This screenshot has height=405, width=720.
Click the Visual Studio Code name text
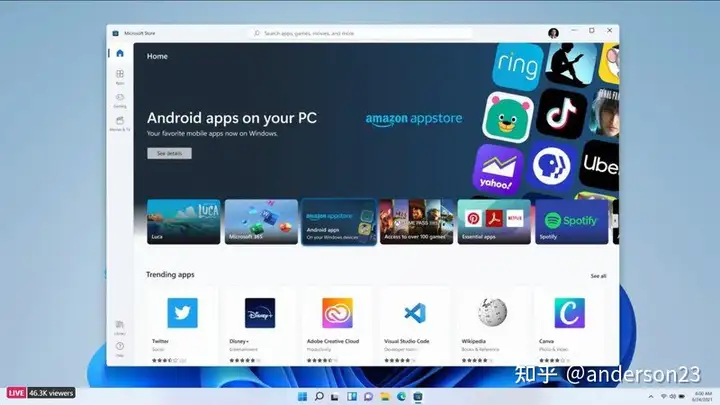tap(407, 341)
